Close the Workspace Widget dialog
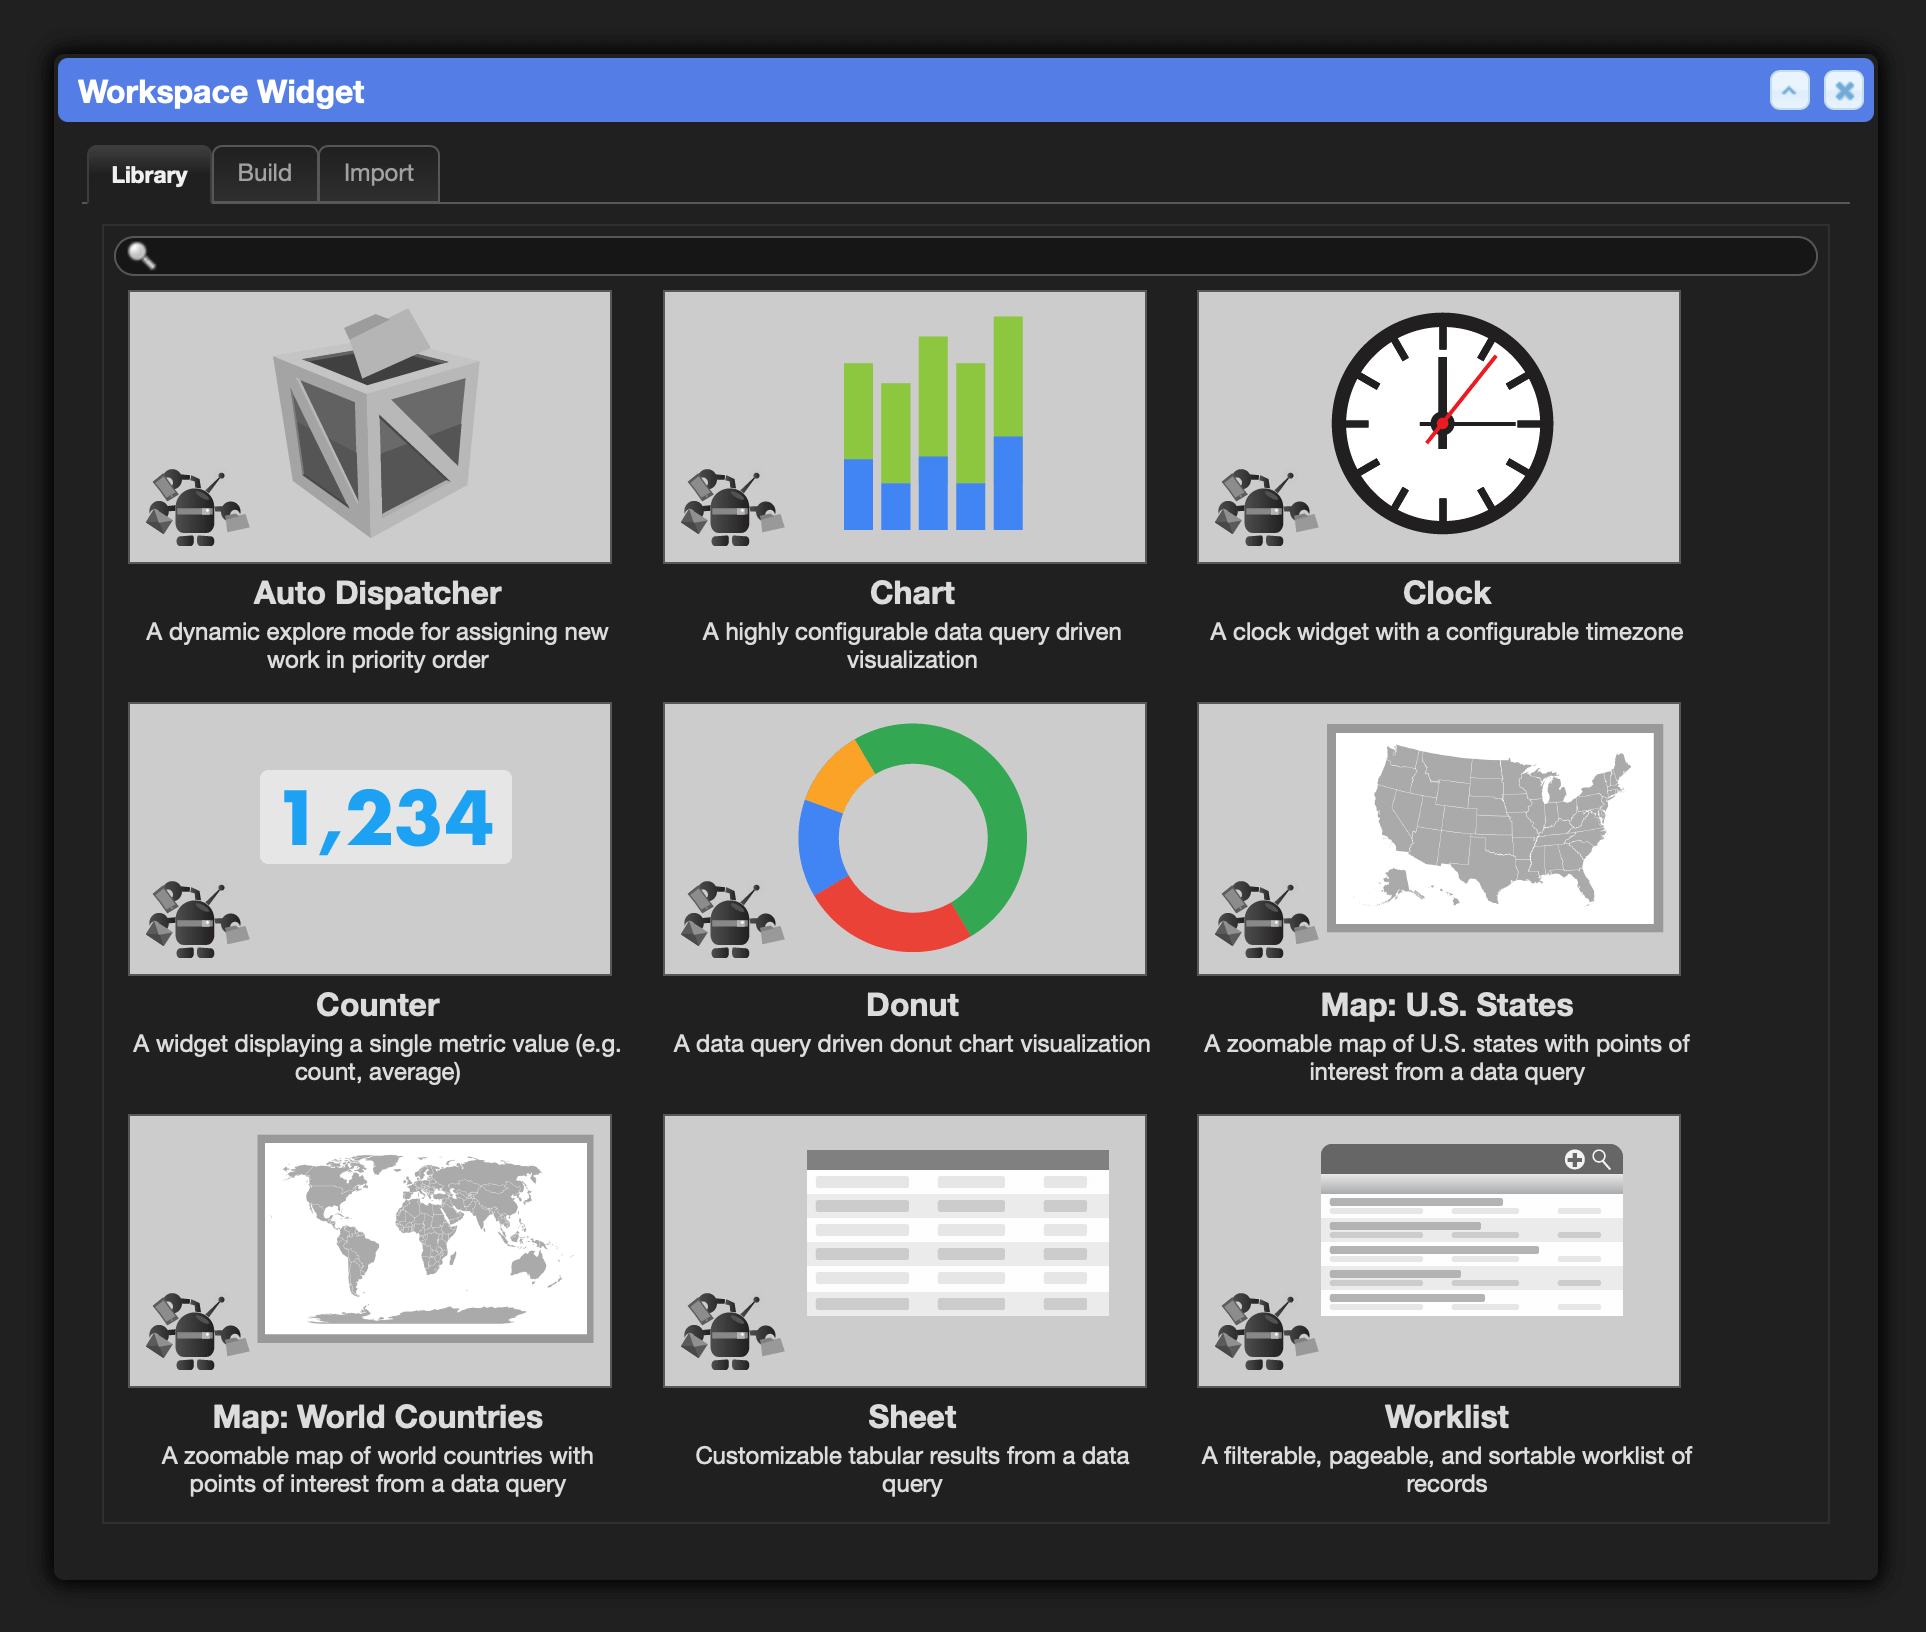Image resolution: width=1926 pixels, height=1632 pixels. point(1844,91)
